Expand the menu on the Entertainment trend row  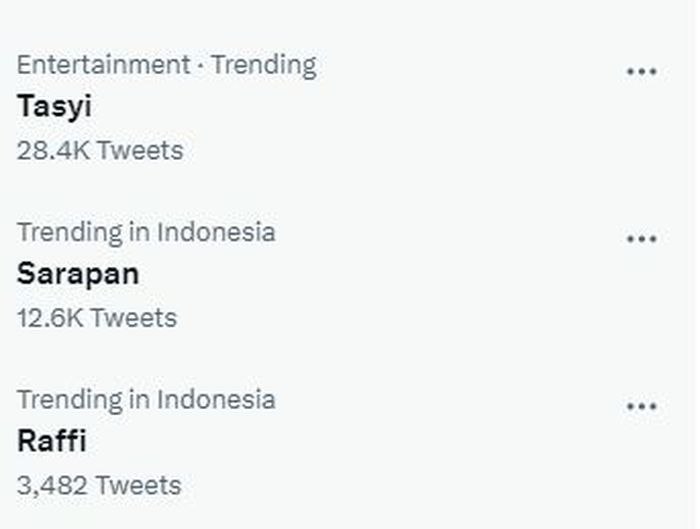(x=641, y=72)
